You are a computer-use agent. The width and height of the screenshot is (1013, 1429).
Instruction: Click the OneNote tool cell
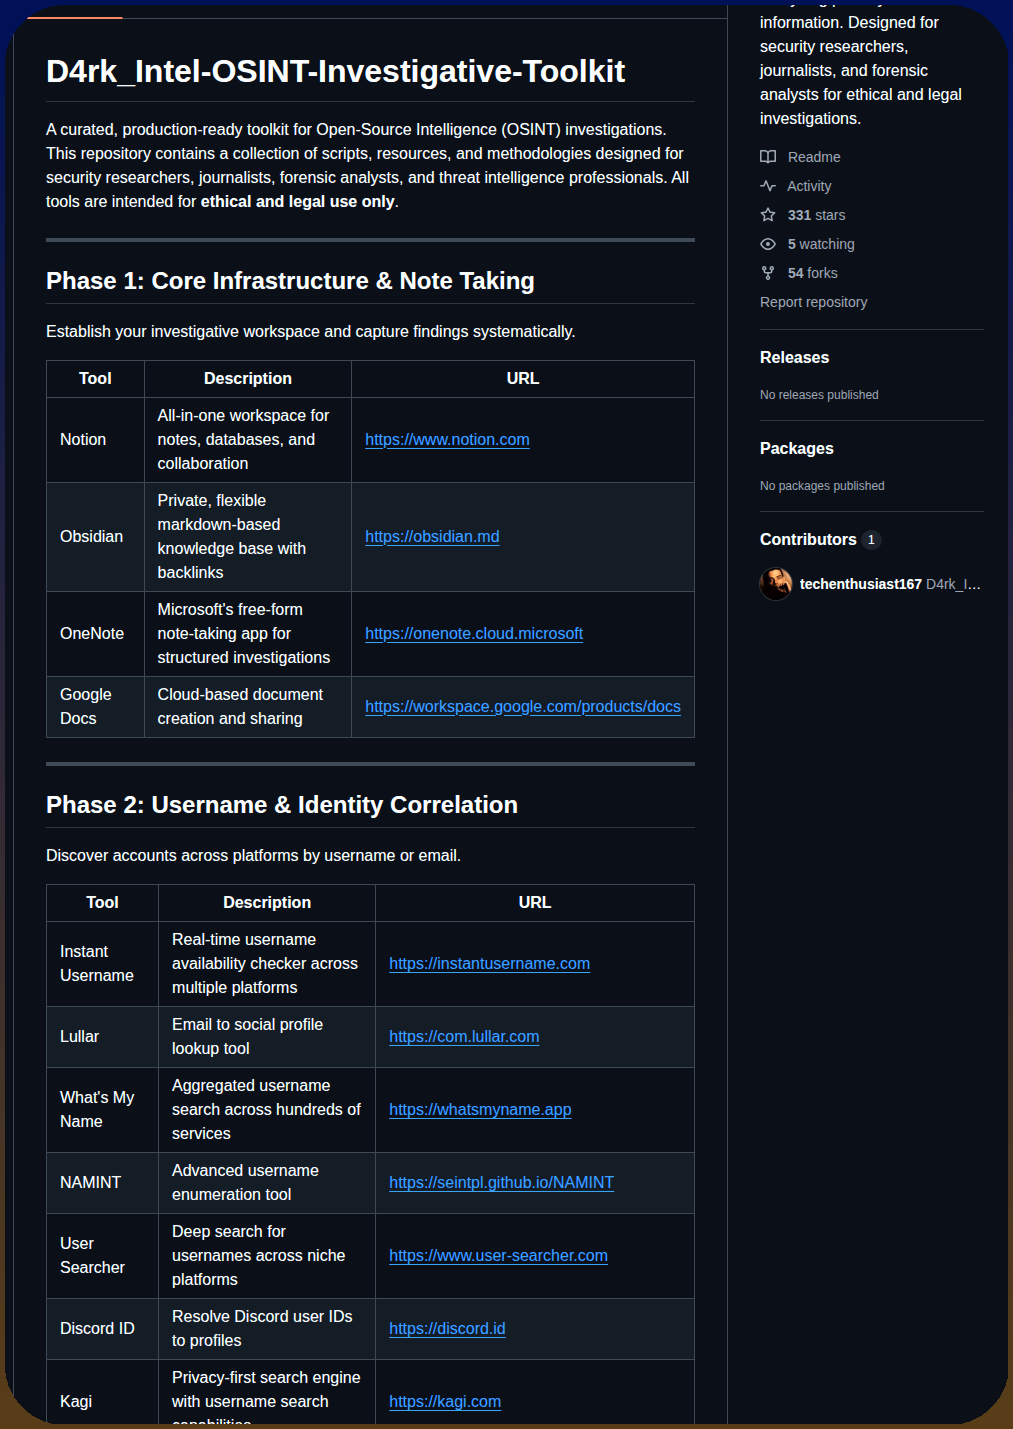95,634
